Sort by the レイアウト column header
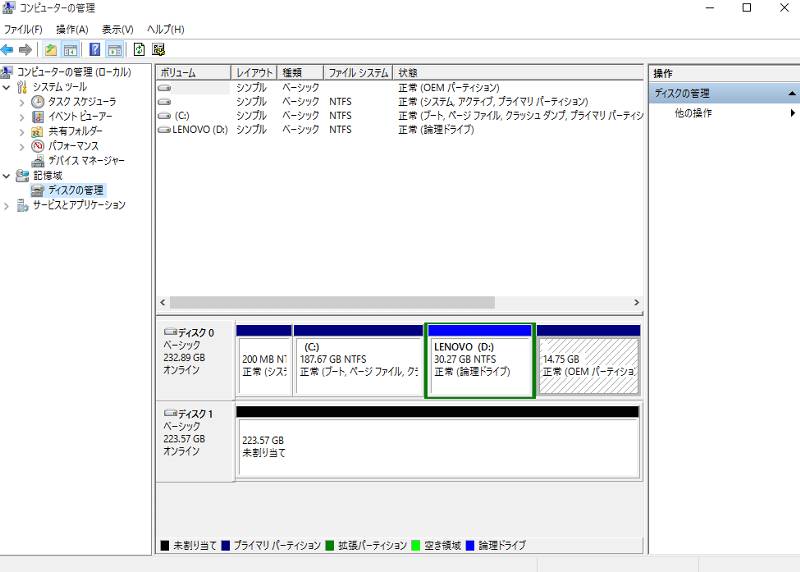The height and width of the screenshot is (572, 800). [254, 72]
